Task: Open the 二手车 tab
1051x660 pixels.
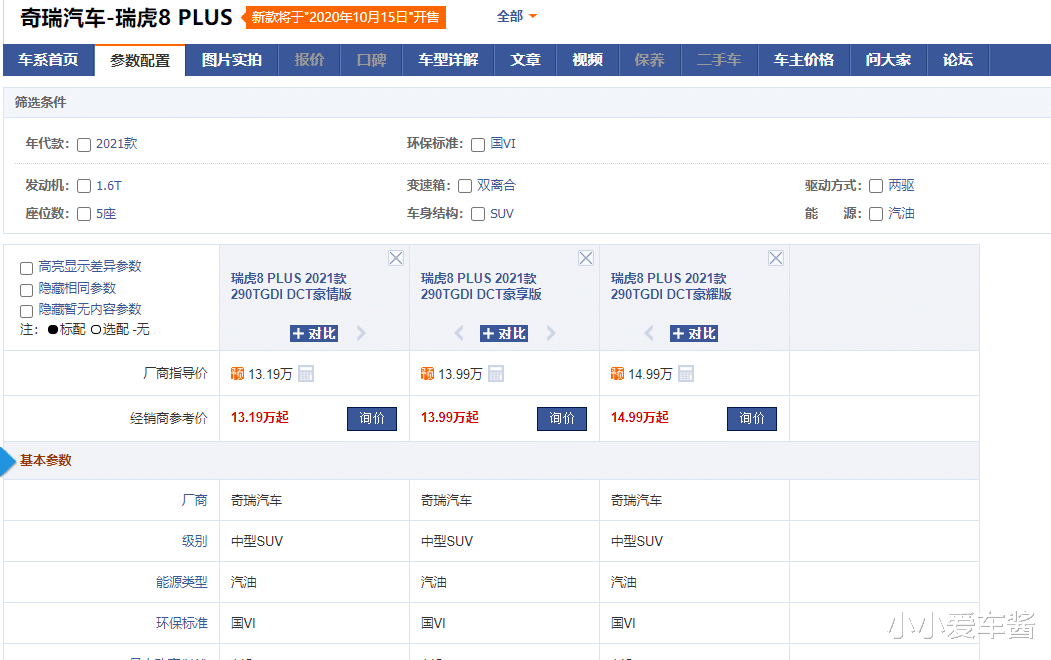Action: point(719,60)
